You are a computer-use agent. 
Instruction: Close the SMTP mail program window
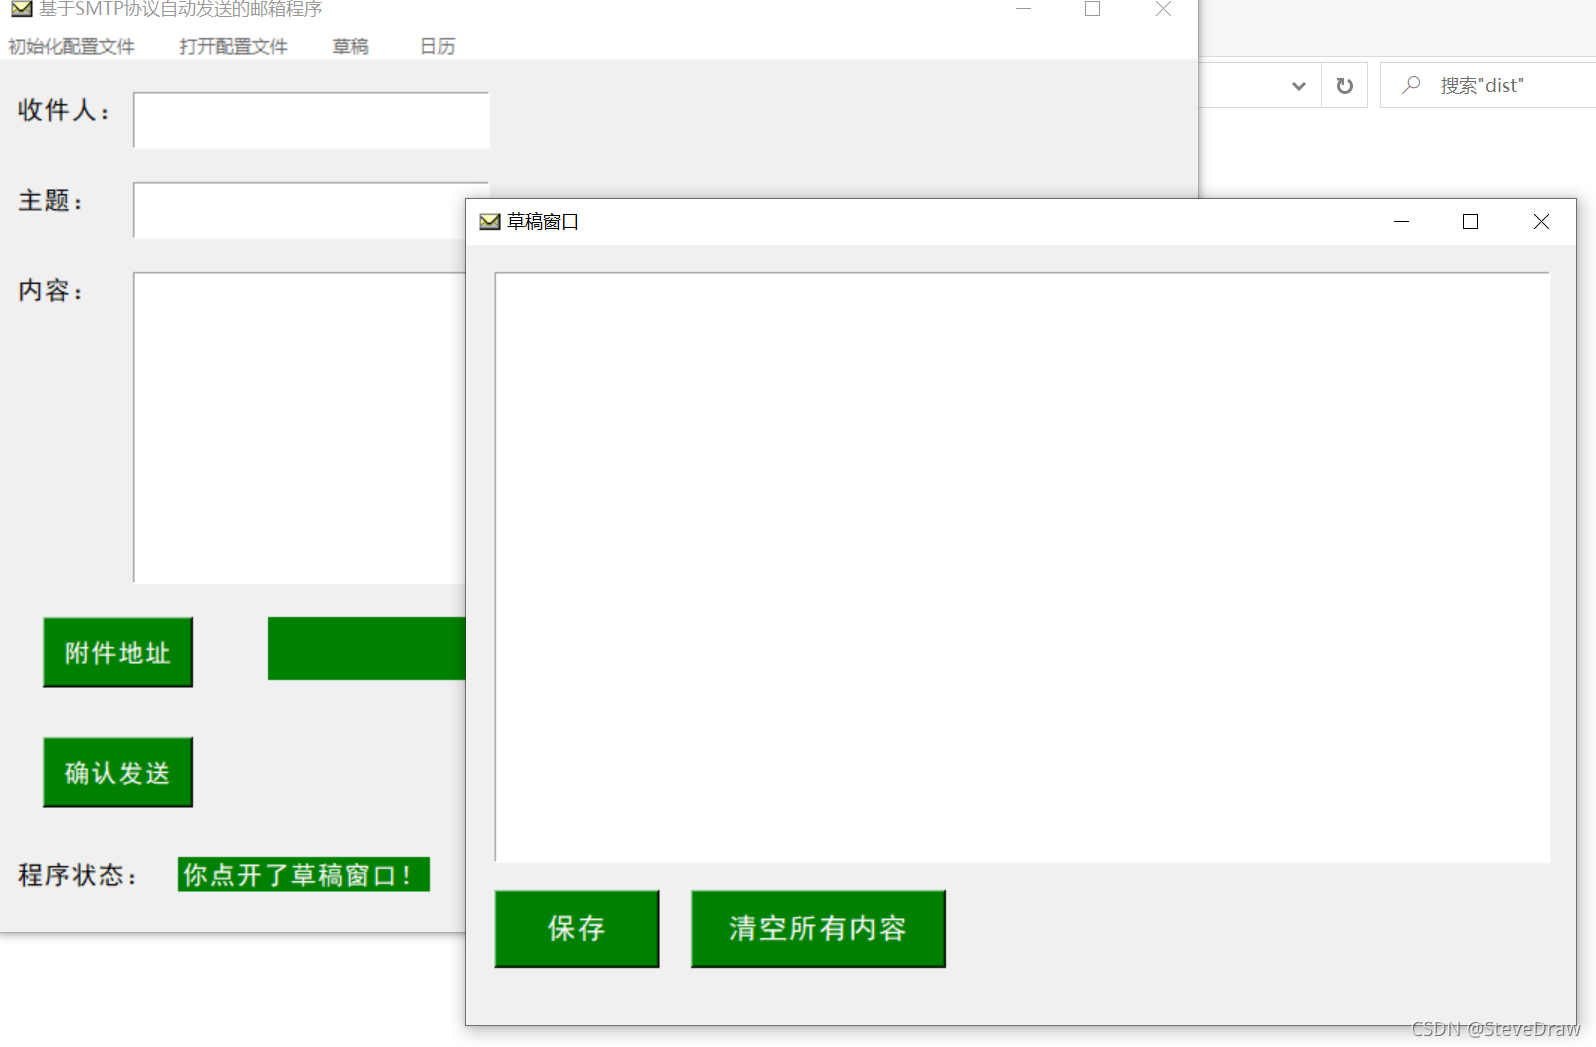click(x=1163, y=9)
